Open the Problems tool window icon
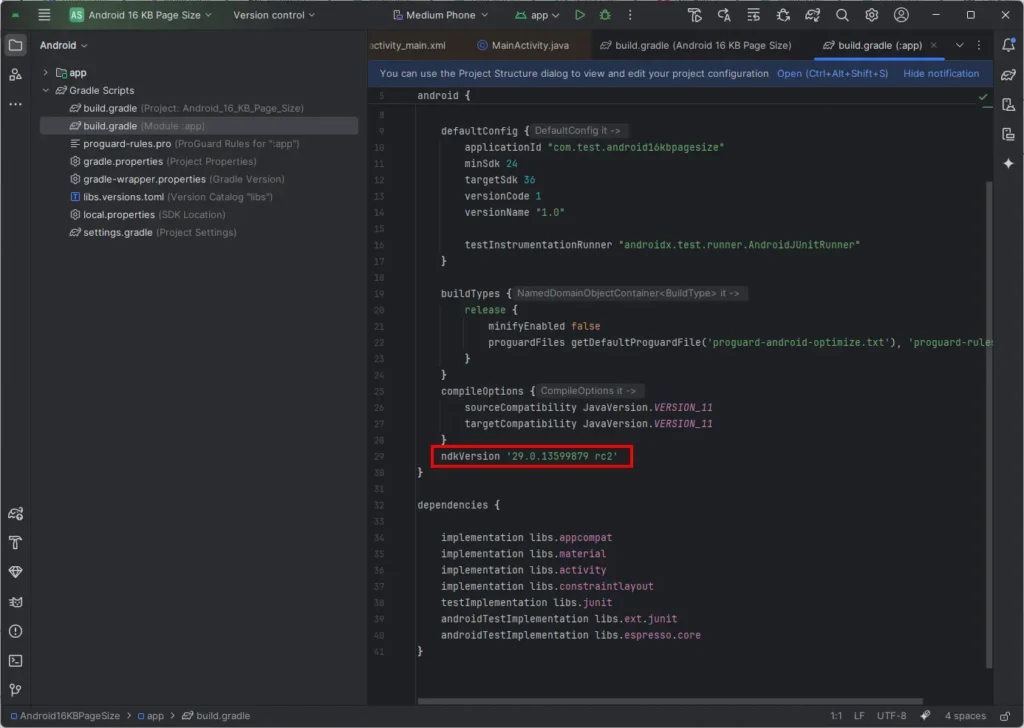Viewport: 1024px width, 728px height. (x=16, y=631)
